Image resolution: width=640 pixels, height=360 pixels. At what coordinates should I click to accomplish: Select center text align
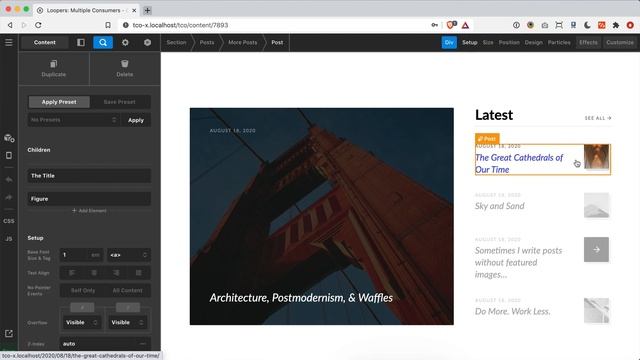(94, 273)
